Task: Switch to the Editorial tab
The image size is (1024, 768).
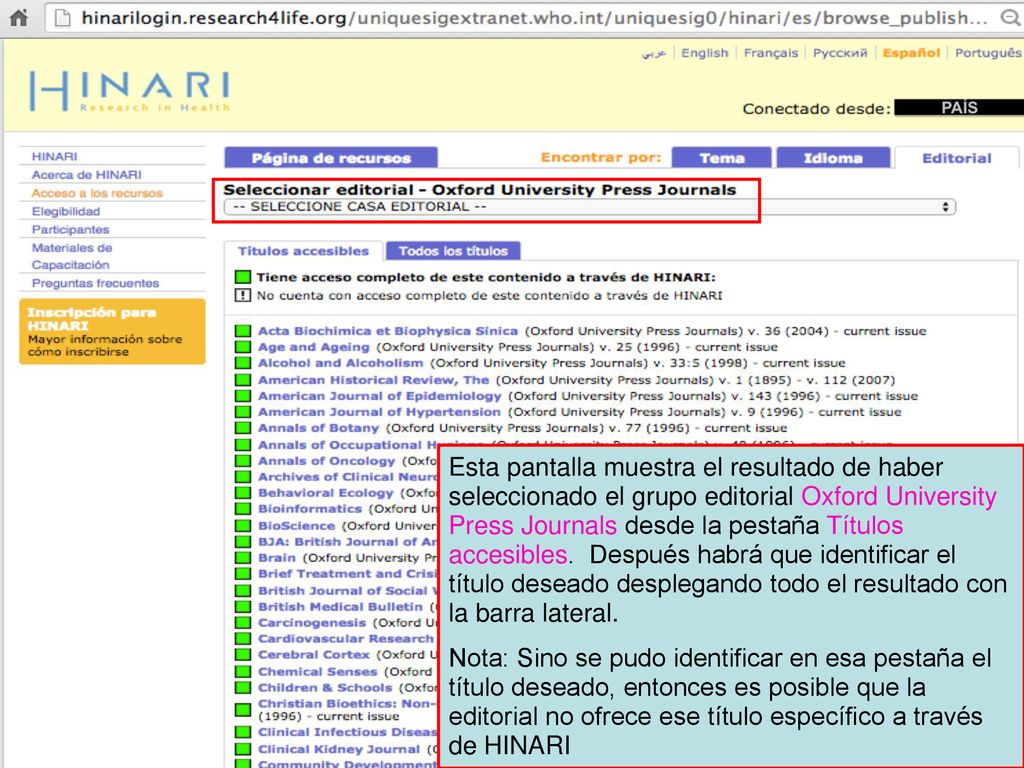Action: 957,158
